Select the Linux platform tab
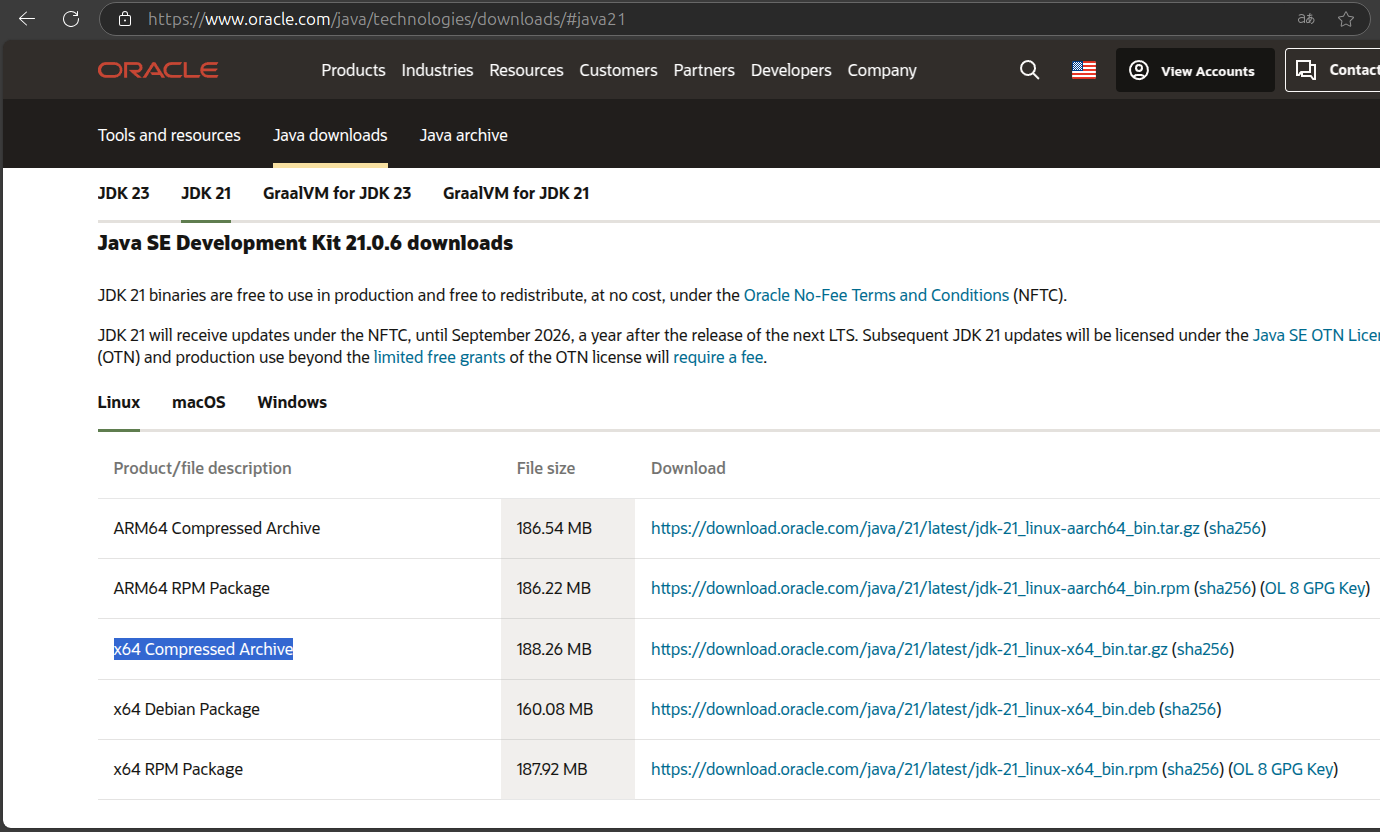This screenshot has height=832, width=1380. [x=119, y=402]
